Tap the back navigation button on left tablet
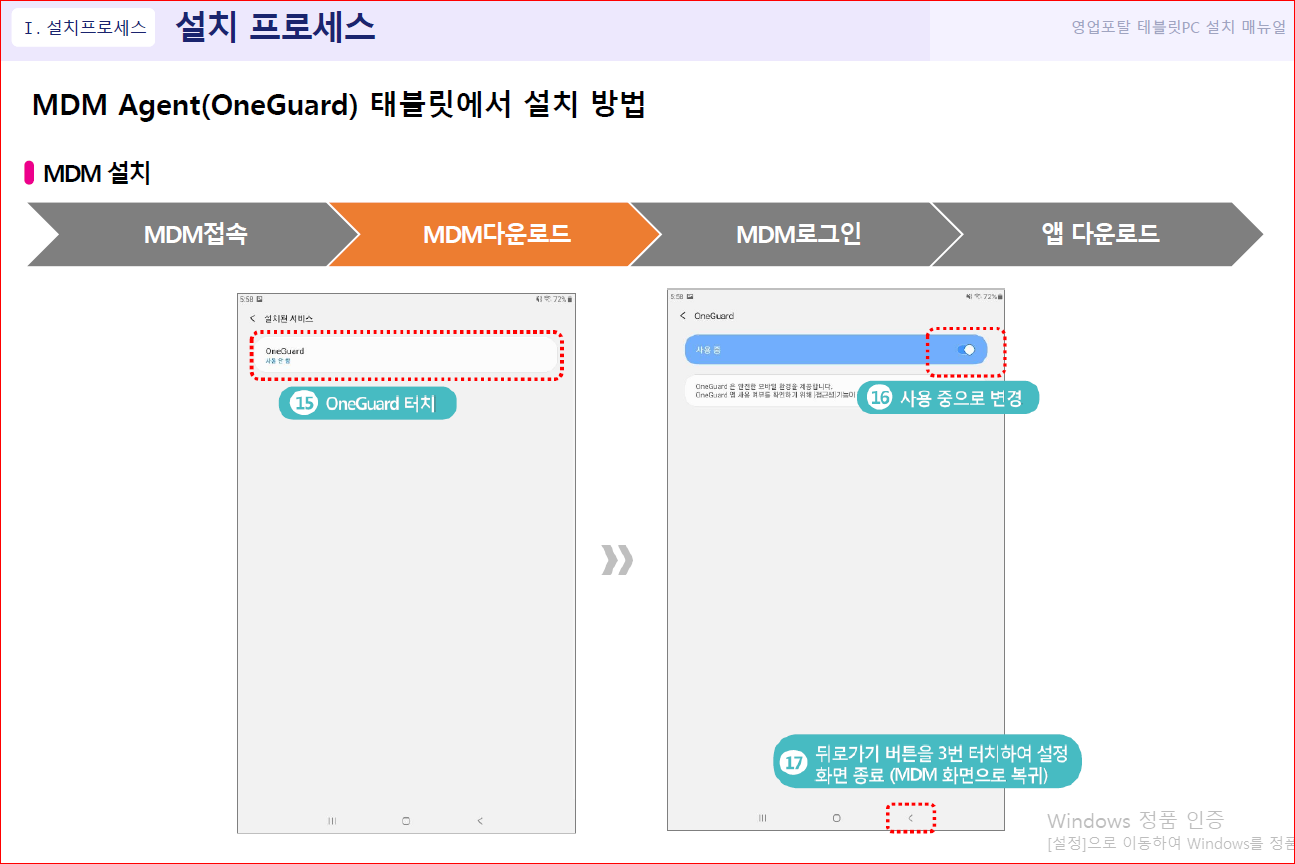The image size is (1295, 864). click(480, 821)
